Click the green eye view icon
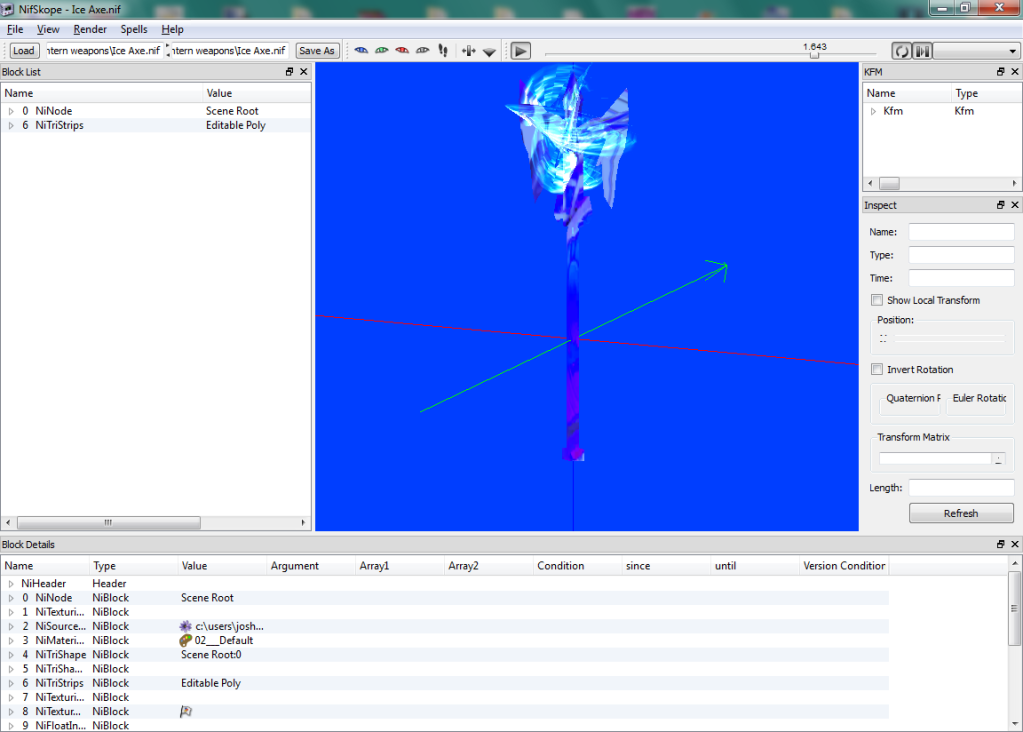The height and width of the screenshot is (732, 1023). pyautogui.click(x=381, y=50)
